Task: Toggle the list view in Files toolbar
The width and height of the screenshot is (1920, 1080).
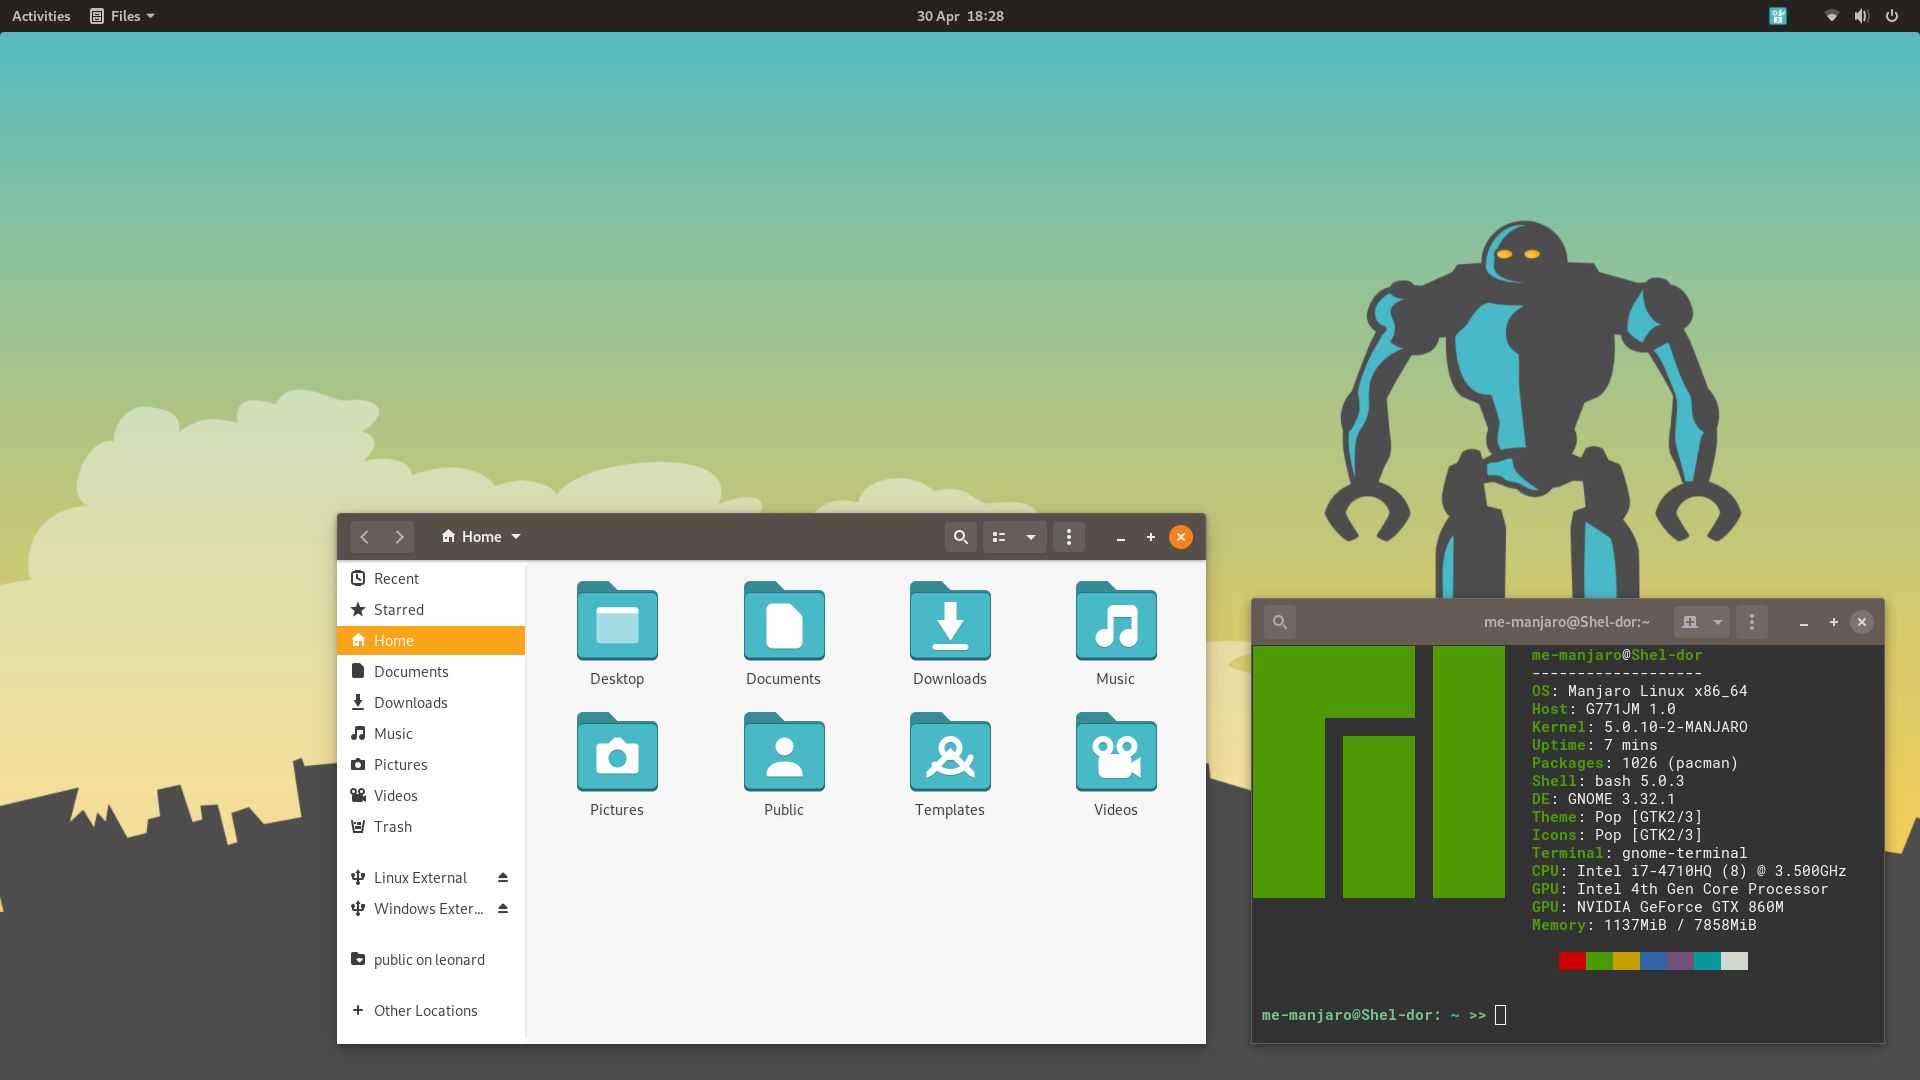Action: tap(999, 537)
